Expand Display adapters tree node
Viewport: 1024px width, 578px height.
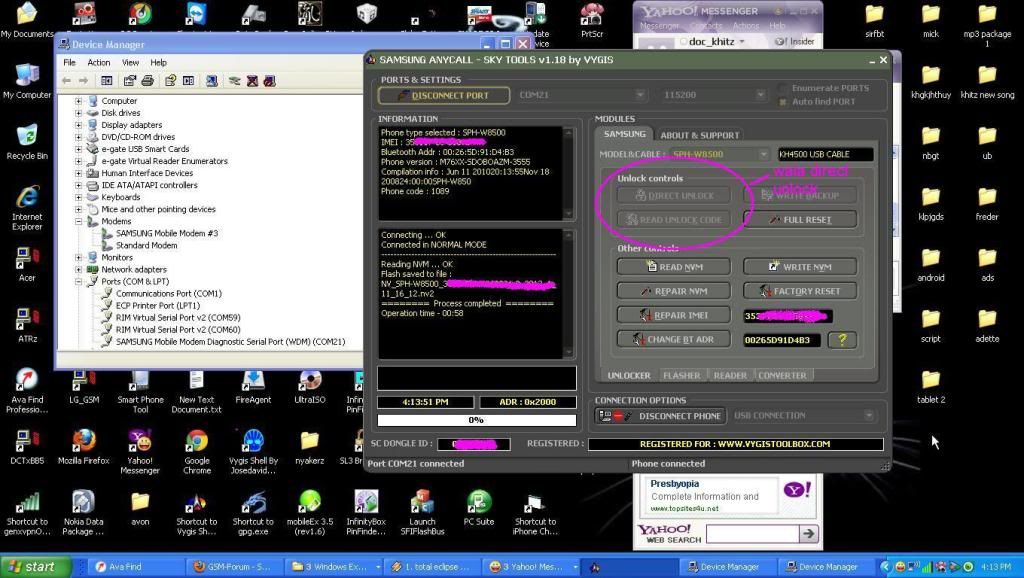tap(78, 125)
